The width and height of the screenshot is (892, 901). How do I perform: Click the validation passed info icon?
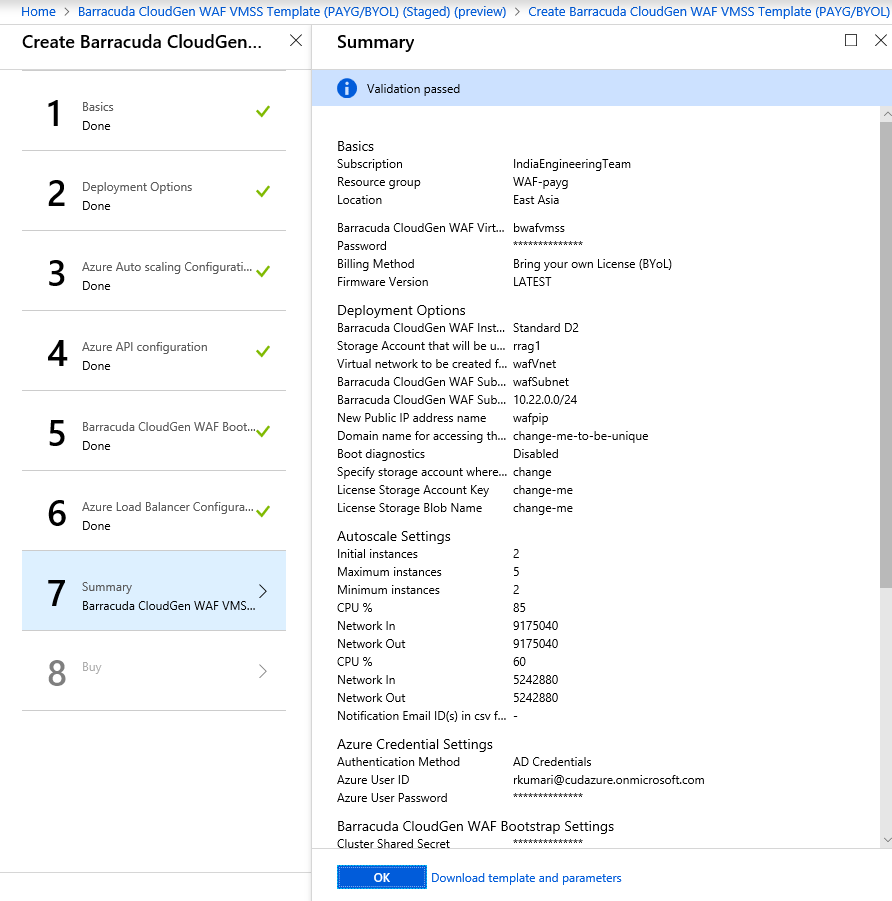(347, 88)
